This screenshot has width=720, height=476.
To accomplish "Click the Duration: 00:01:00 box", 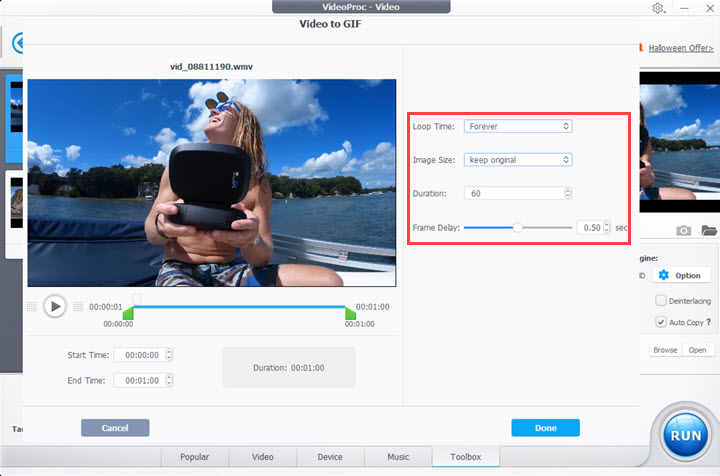I will tap(289, 368).
